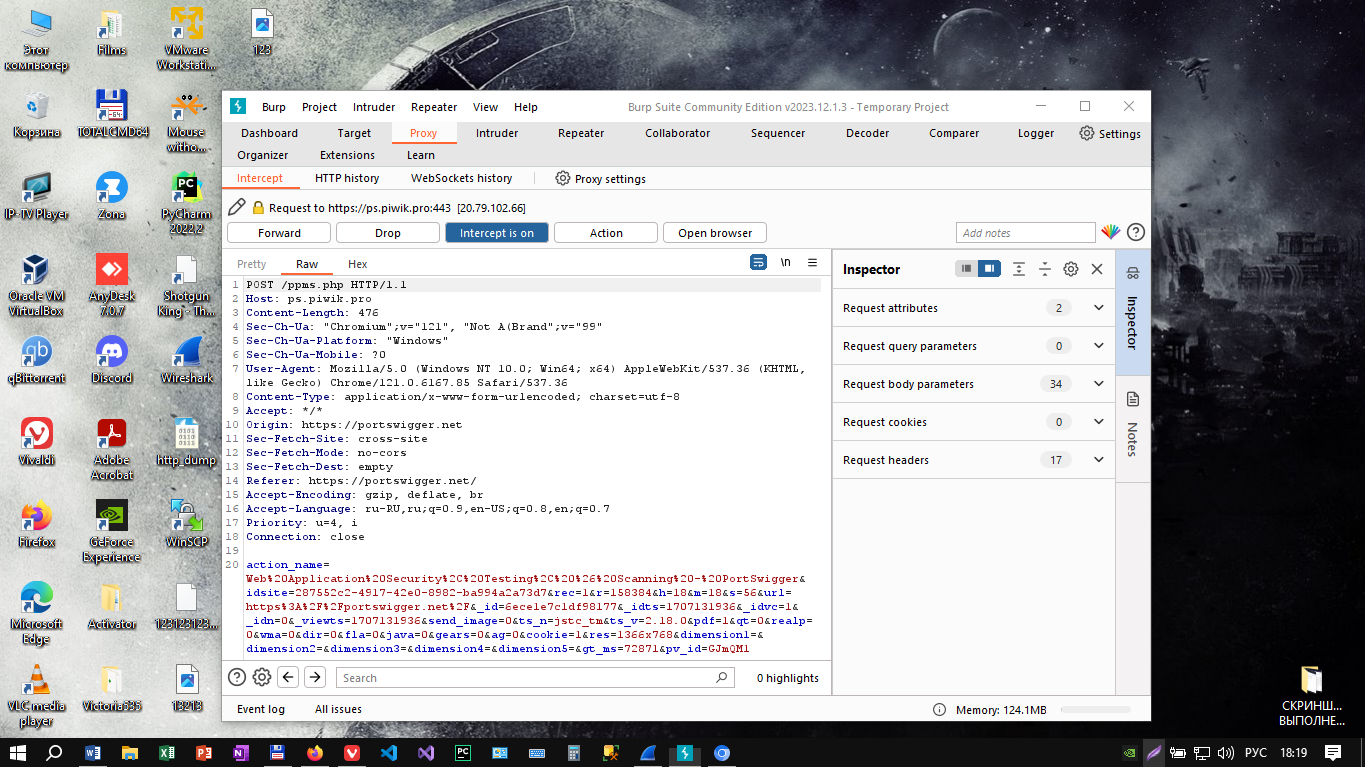The width and height of the screenshot is (1365, 767).
Task: Switch to the WebSockets history tab
Action: (462, 178)
